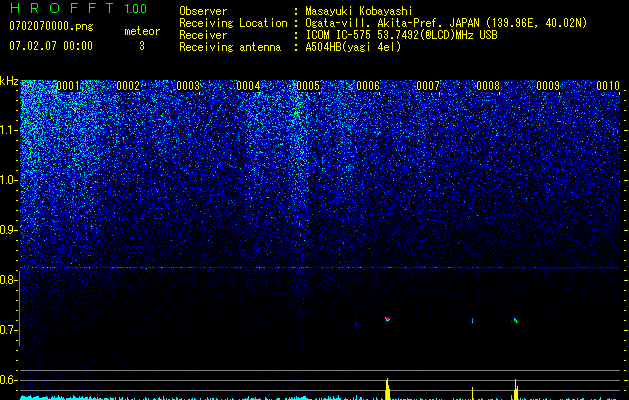Click the 0.6 frequency axis label
629x400 pixels.
(x=7, y=380)
